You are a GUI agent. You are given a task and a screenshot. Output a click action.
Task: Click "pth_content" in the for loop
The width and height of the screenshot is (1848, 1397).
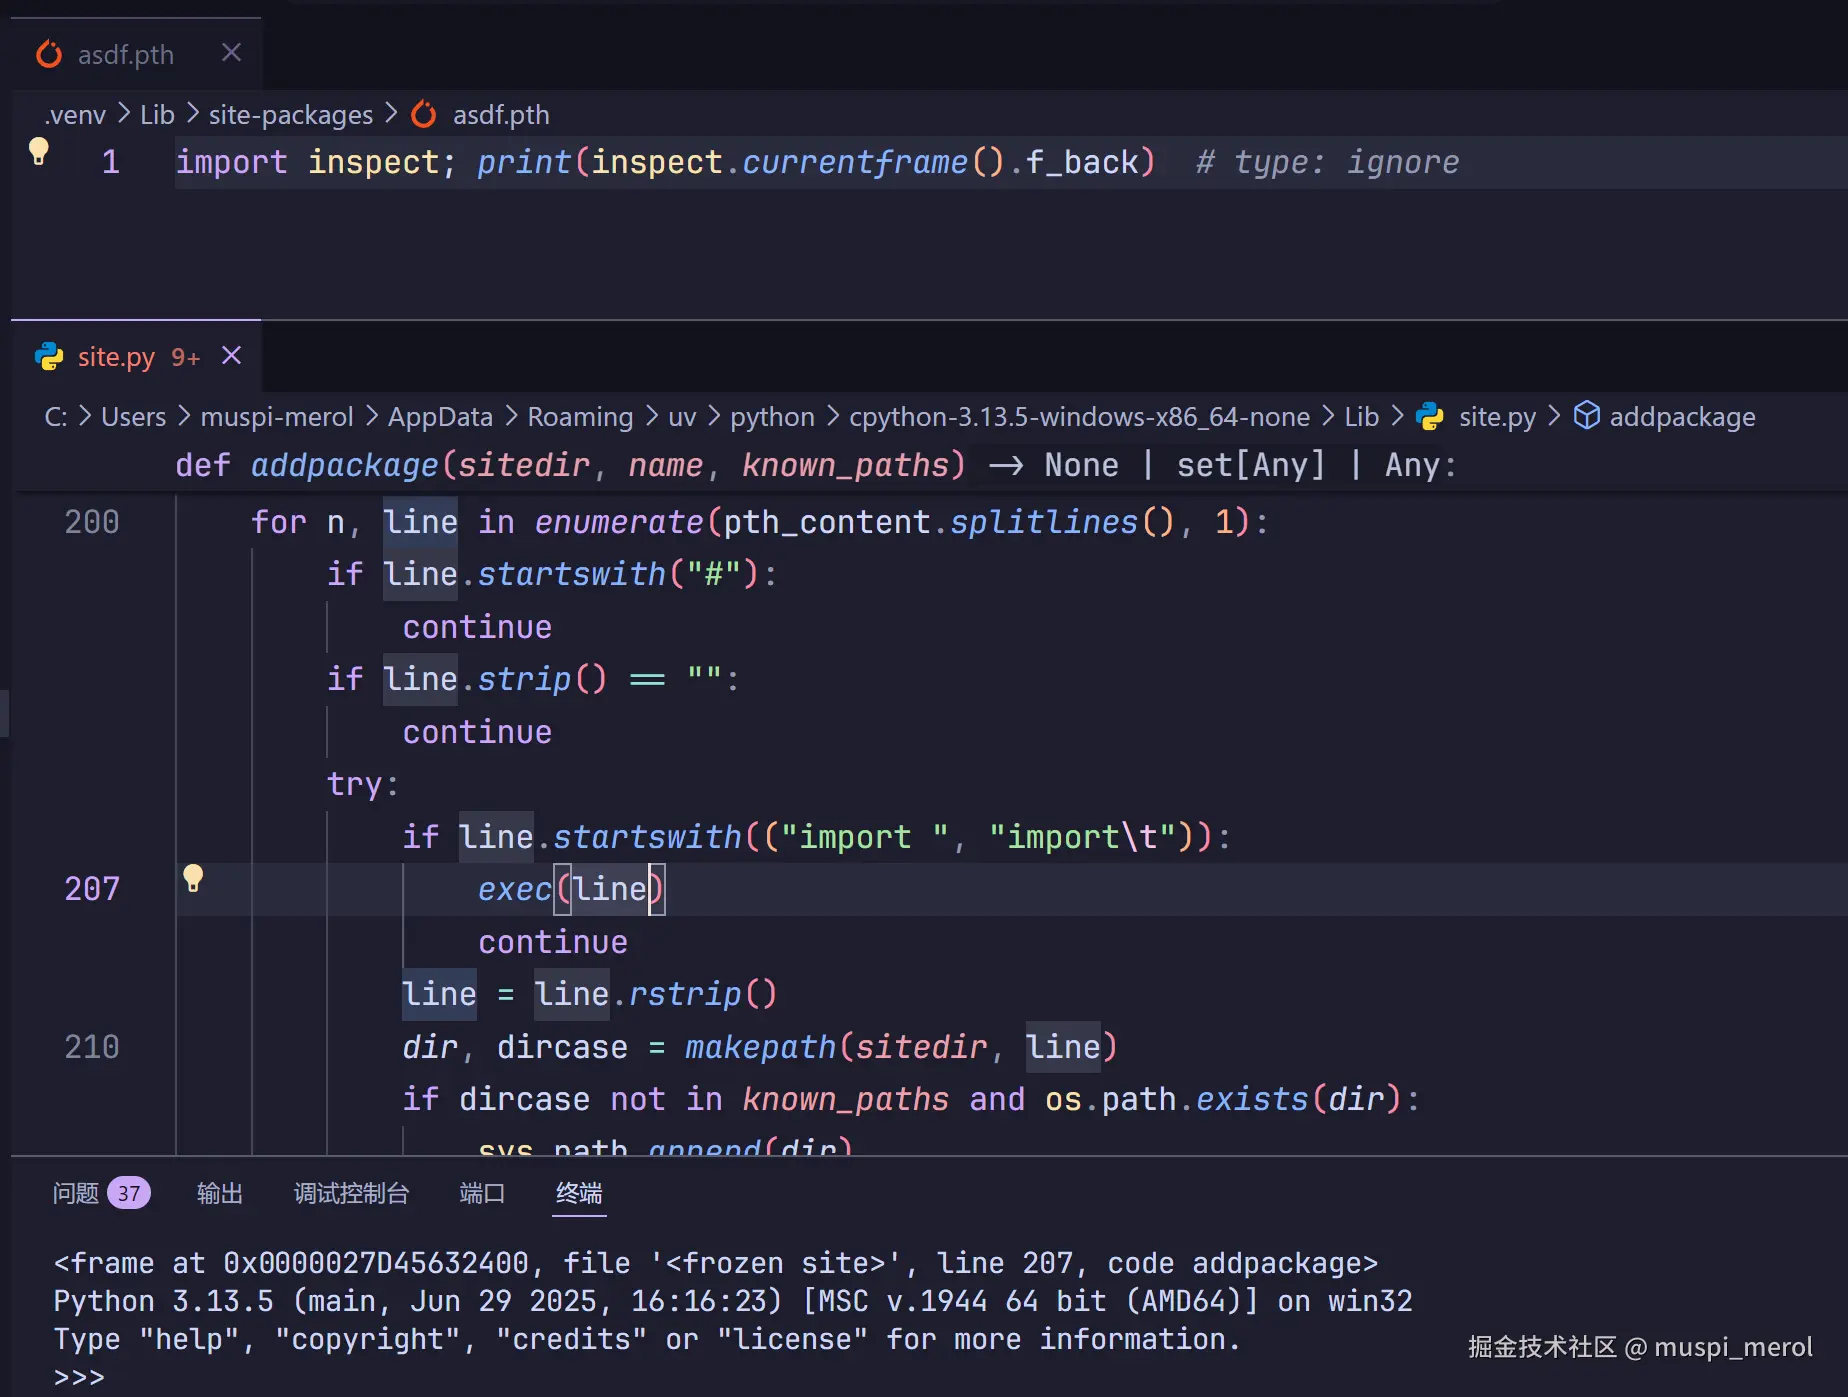(827, 522)
